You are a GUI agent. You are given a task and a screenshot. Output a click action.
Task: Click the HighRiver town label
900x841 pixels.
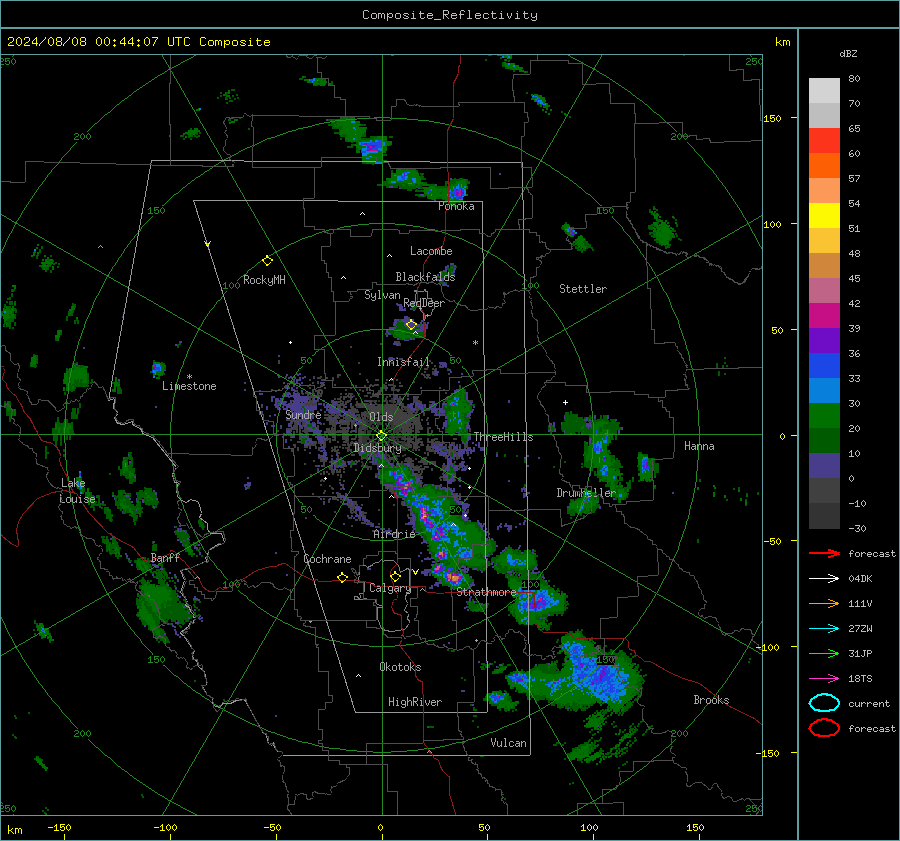(x=415, y=702)
